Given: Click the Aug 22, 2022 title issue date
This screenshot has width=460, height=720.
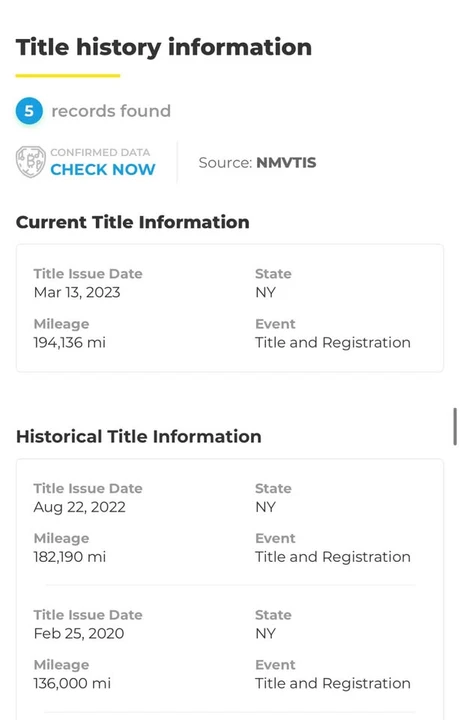Looking at the screenshot, I should pyautogui.click(x=79, y=507).
